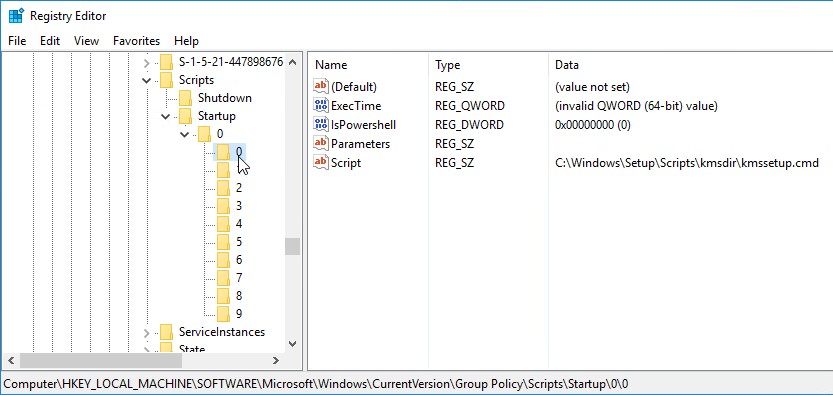833x395 pixels.
Task: Click the Startup folder icon
Action: pyautogui.click(x=186, y=116)
